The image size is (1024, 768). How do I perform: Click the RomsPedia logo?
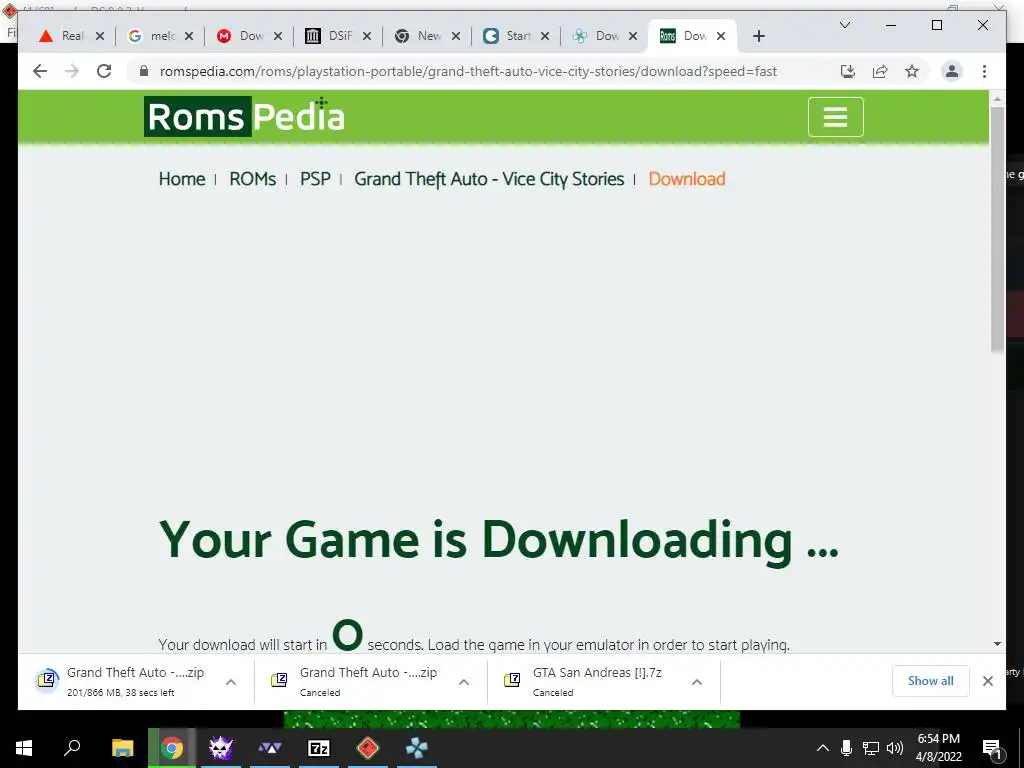coord(244,117)
